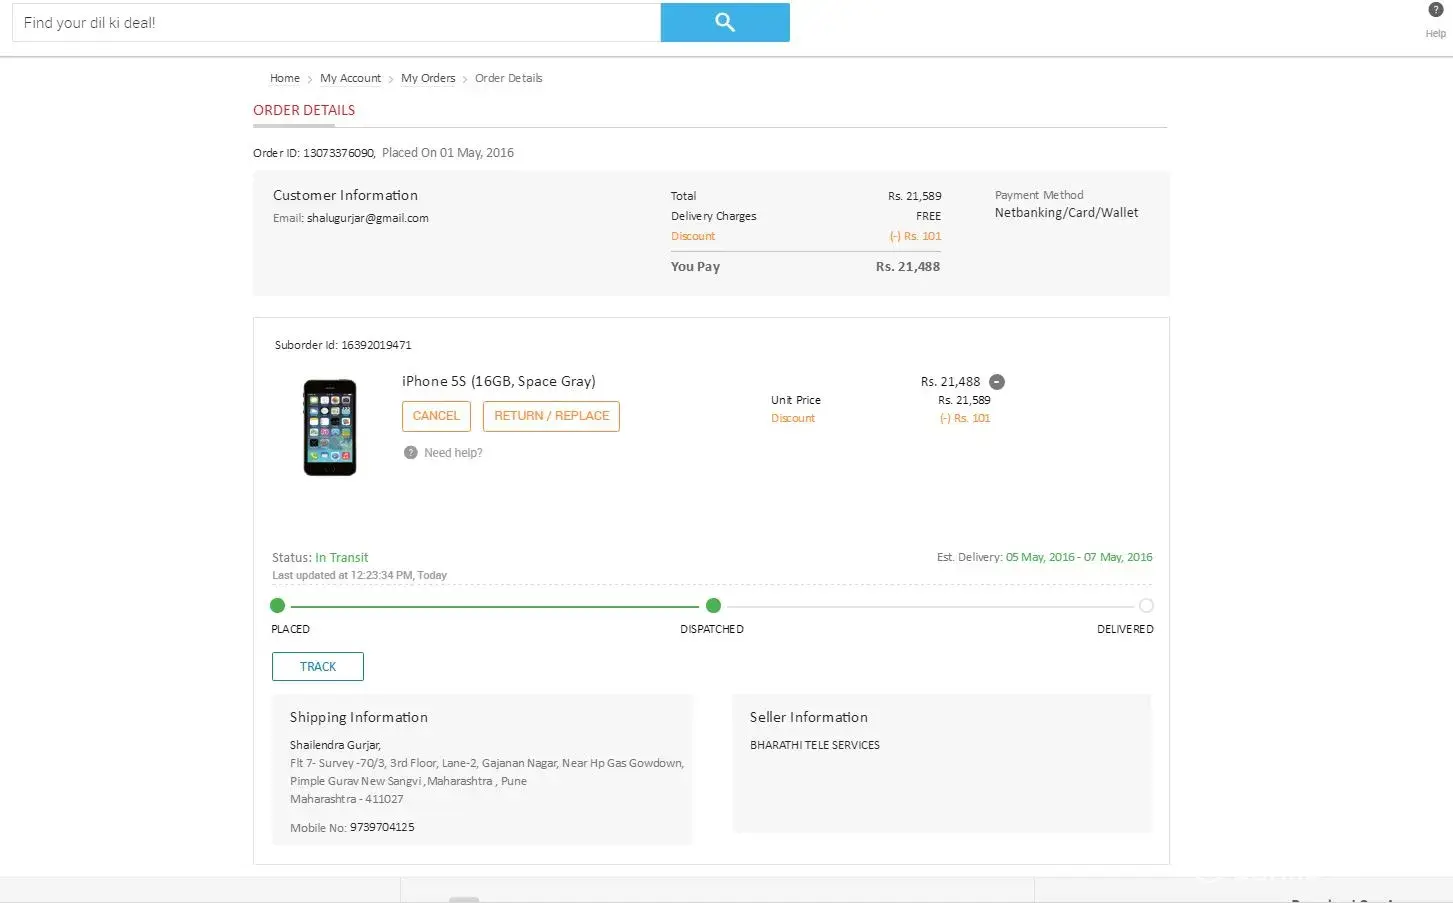Click the magnifier search button
Screen dimensions: 1453x903
pyautogui.click(x=725, y=22)
